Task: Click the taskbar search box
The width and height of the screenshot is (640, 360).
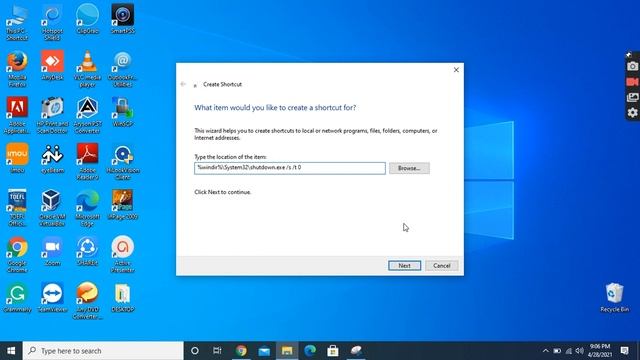Action: click(x=103, y=351)
